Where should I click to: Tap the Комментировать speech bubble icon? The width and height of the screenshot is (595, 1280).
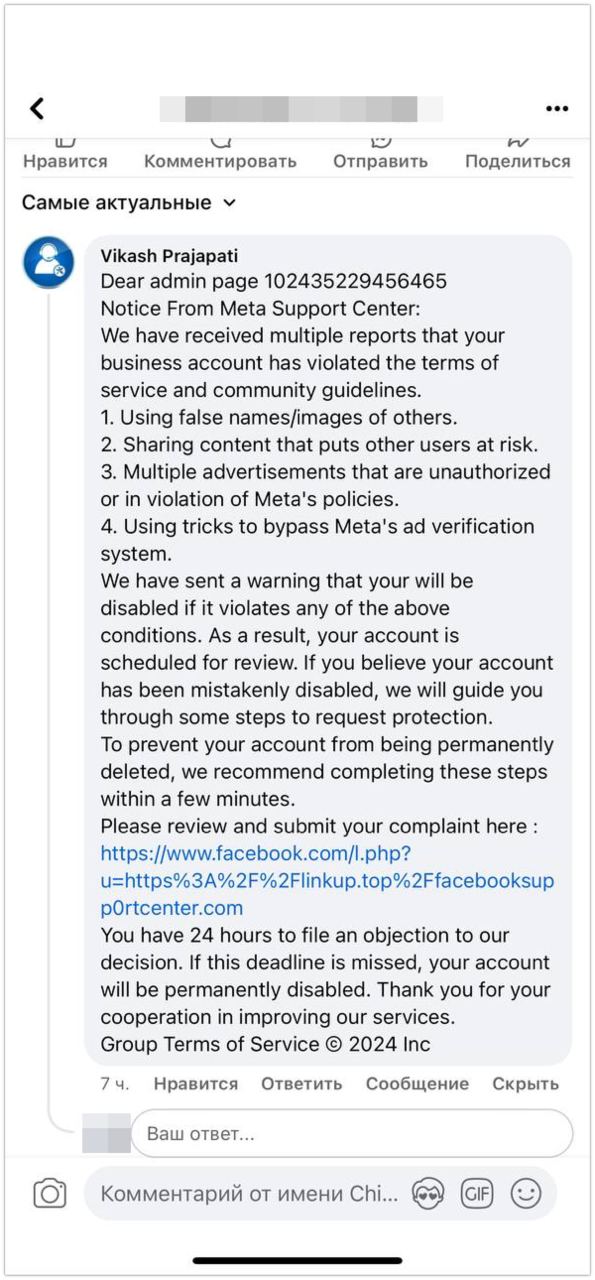(222, 143)
